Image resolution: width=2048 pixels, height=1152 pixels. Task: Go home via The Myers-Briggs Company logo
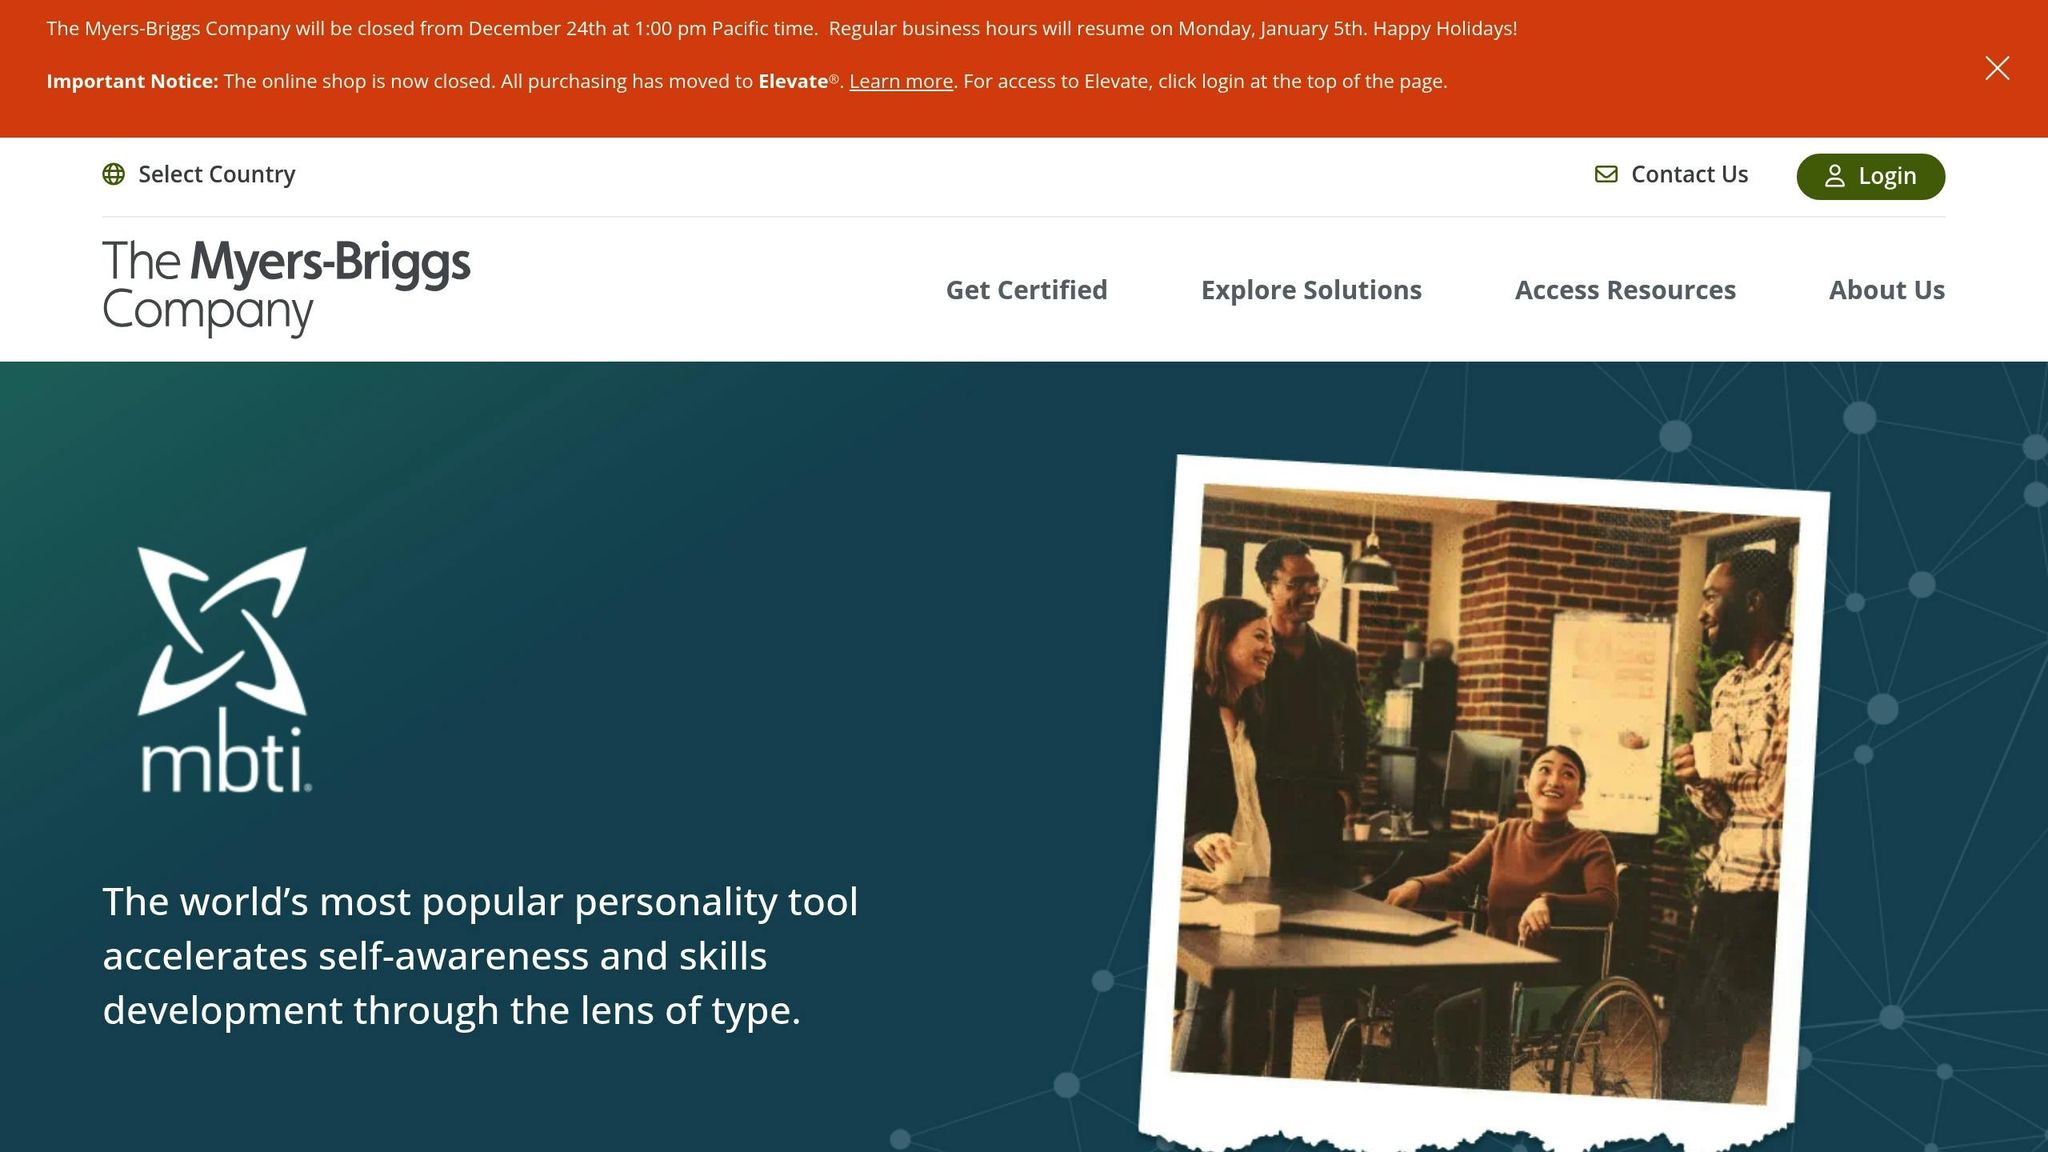[286, 287]
